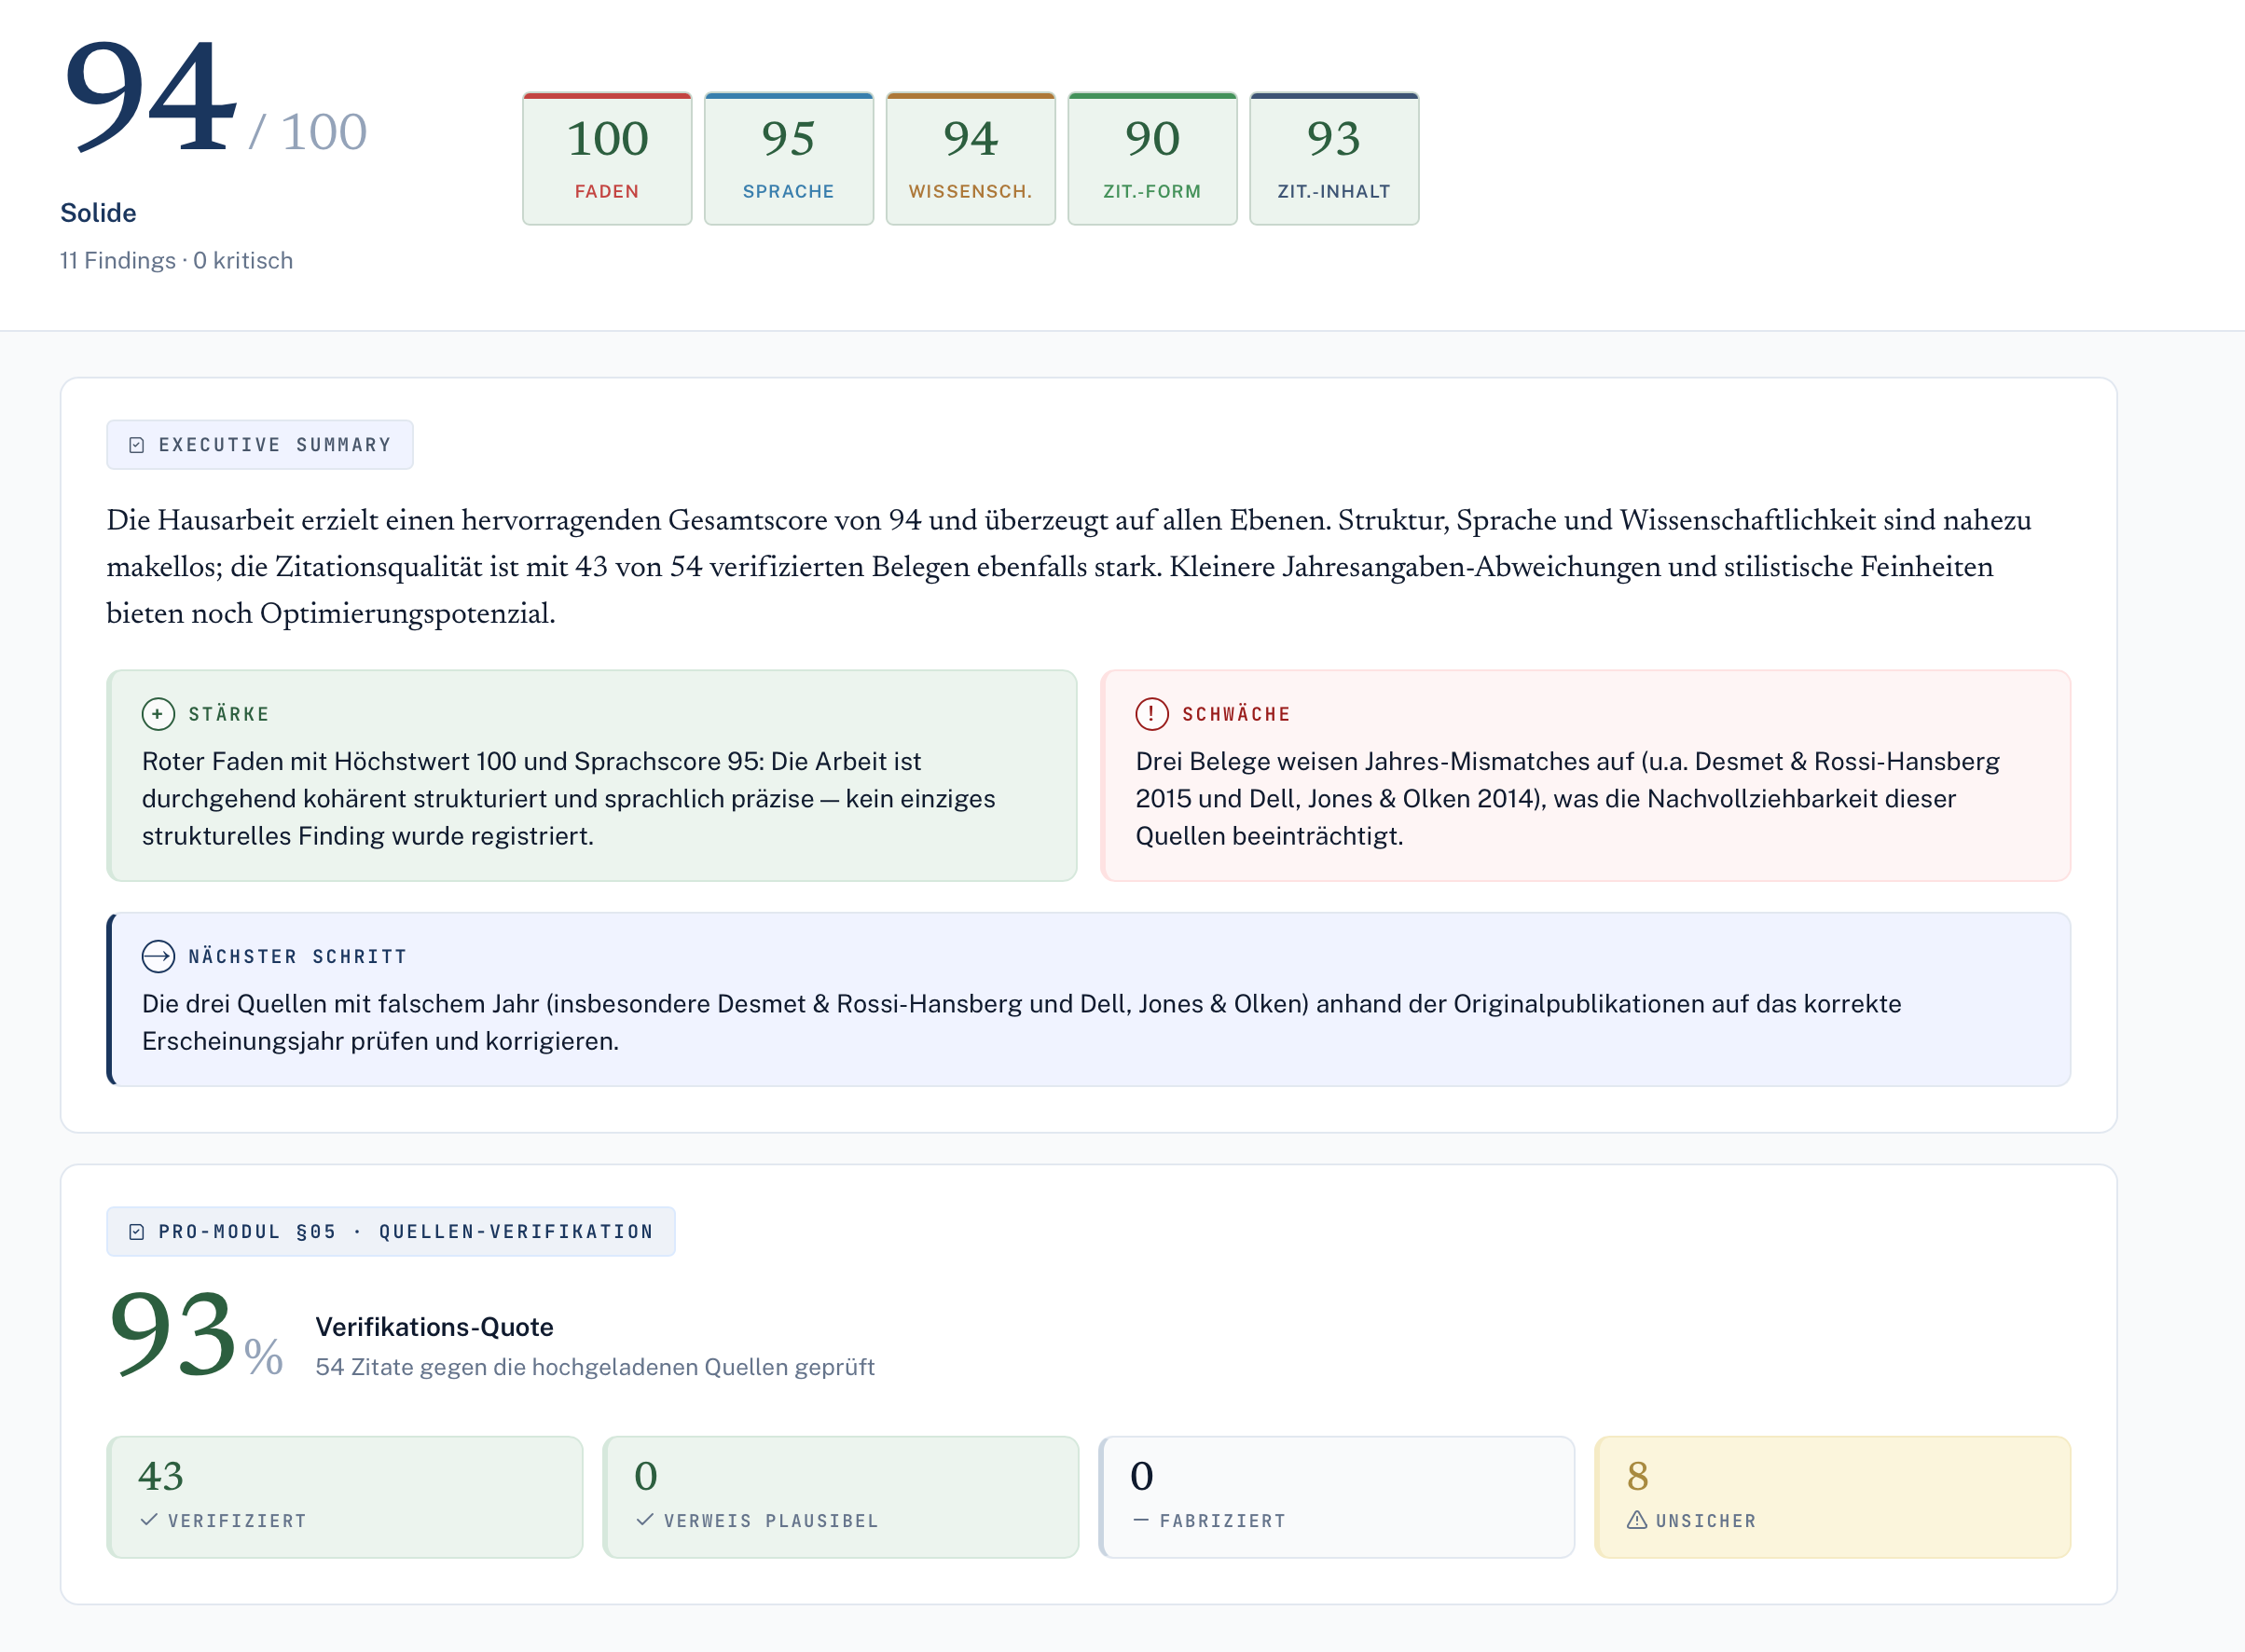
Task: Click the Verifikations-Quote heading
Action: click(435, 1327)
